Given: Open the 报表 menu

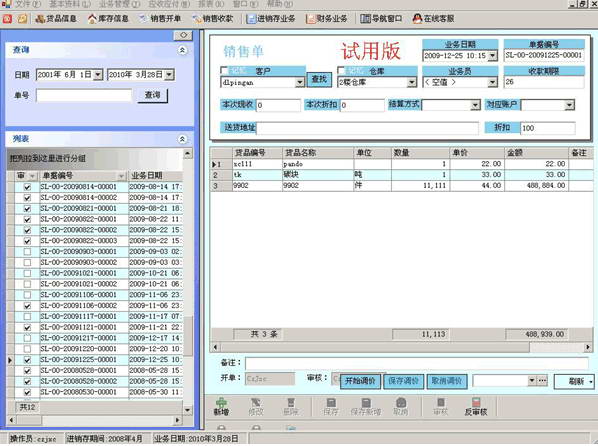Looking at the screenshot, I should coord(211,4).
